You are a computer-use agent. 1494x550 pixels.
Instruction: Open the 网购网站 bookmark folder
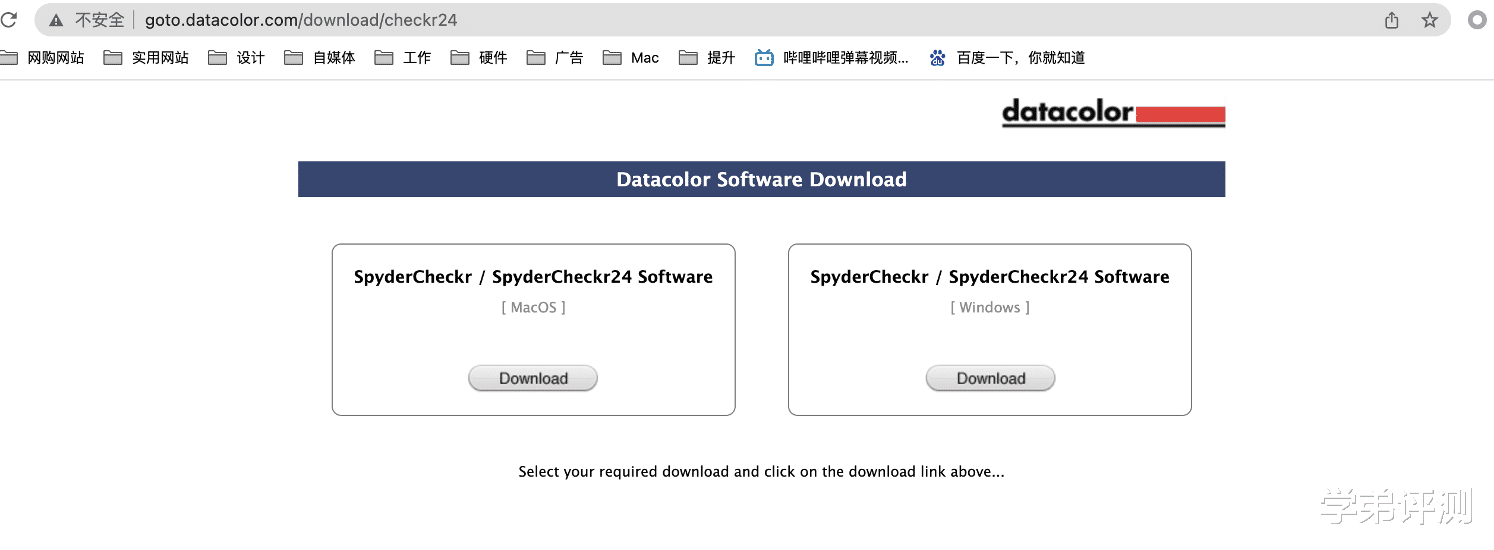click(x=43, y=58)
